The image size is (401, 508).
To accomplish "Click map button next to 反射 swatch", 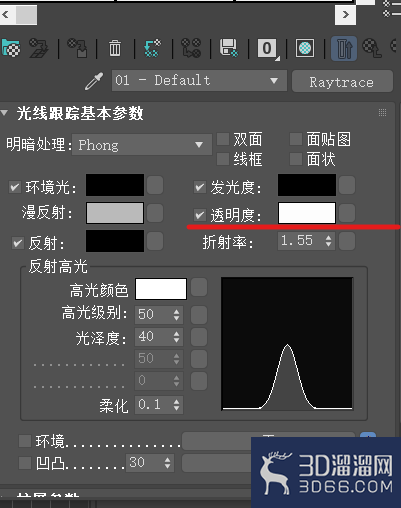I will point(155,241).
